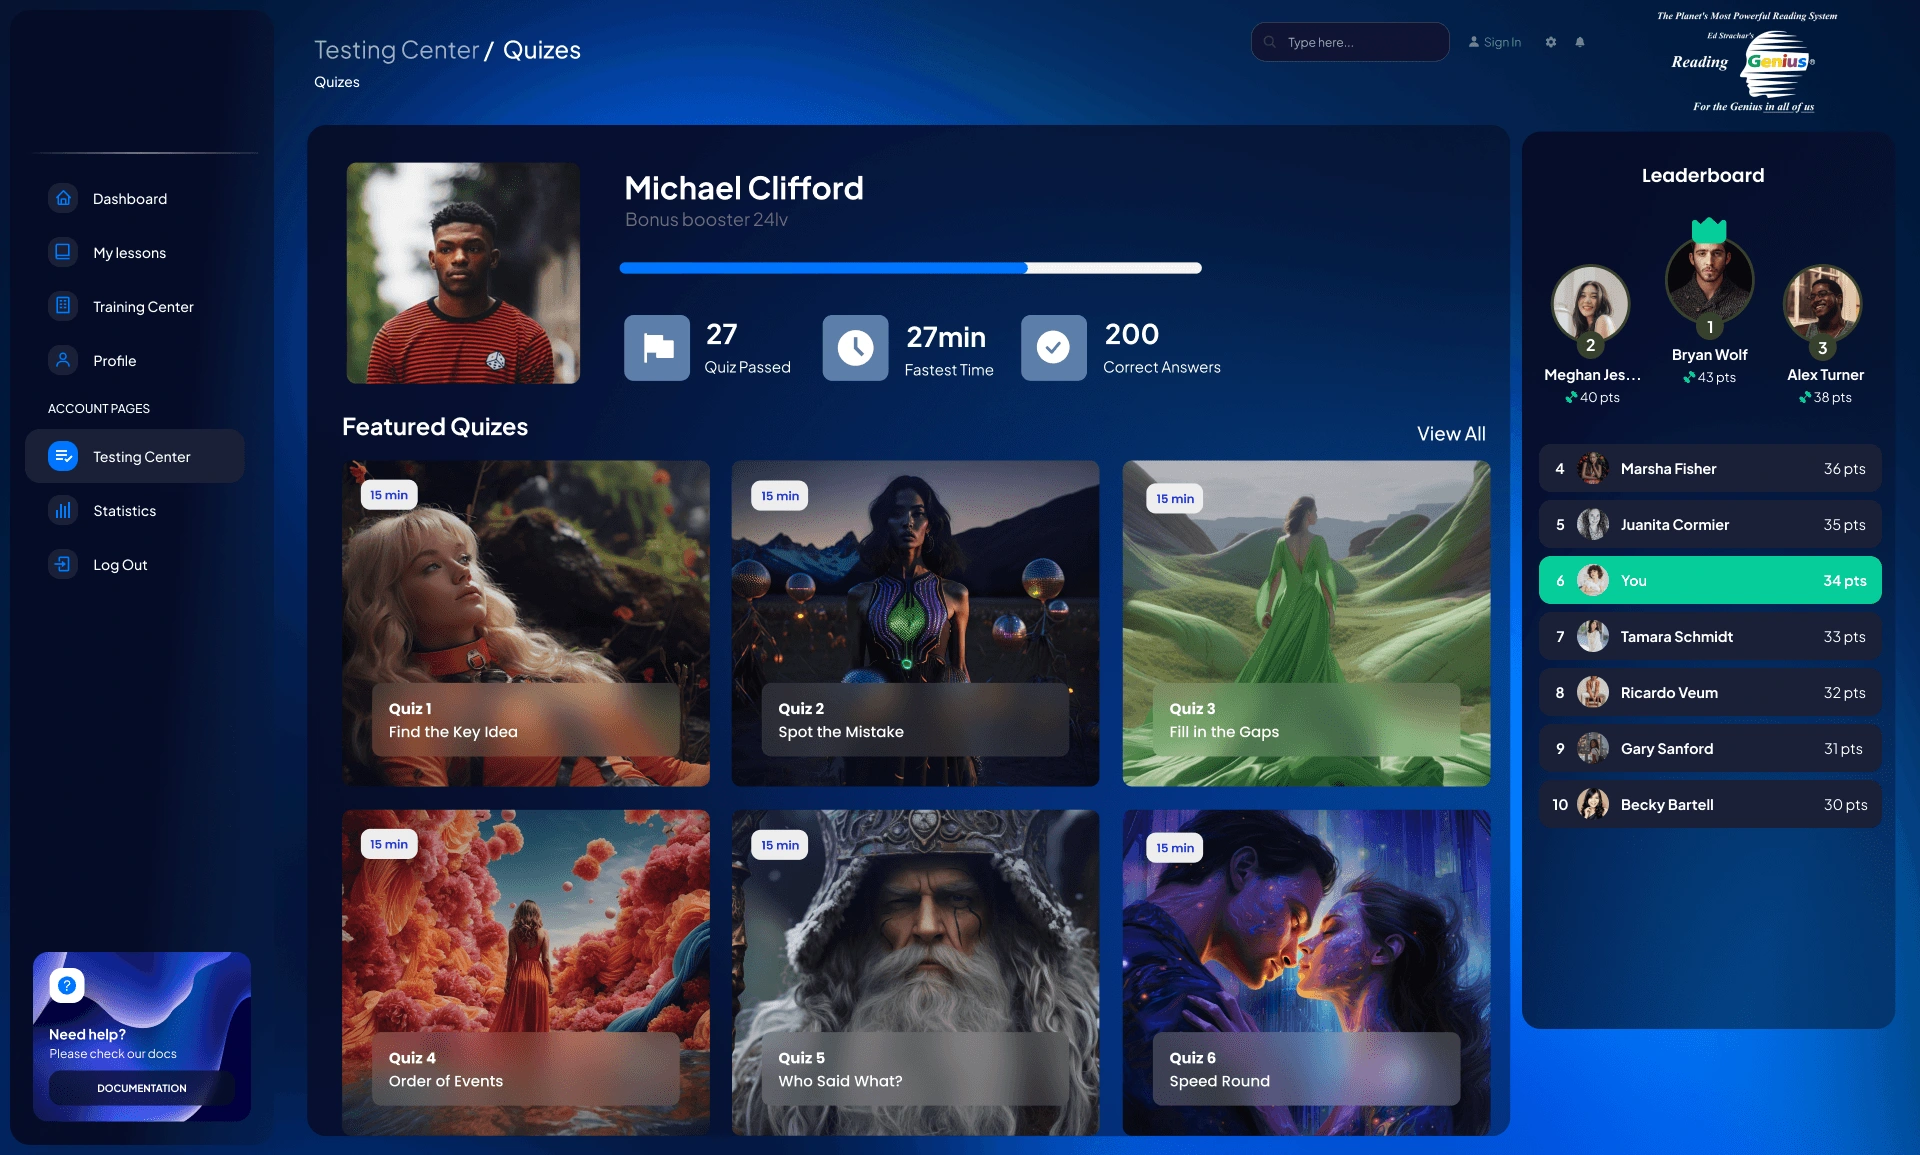The image size is (1920, 1155).
Task: Select the You leaderboard row
Action: point(1709,580)
